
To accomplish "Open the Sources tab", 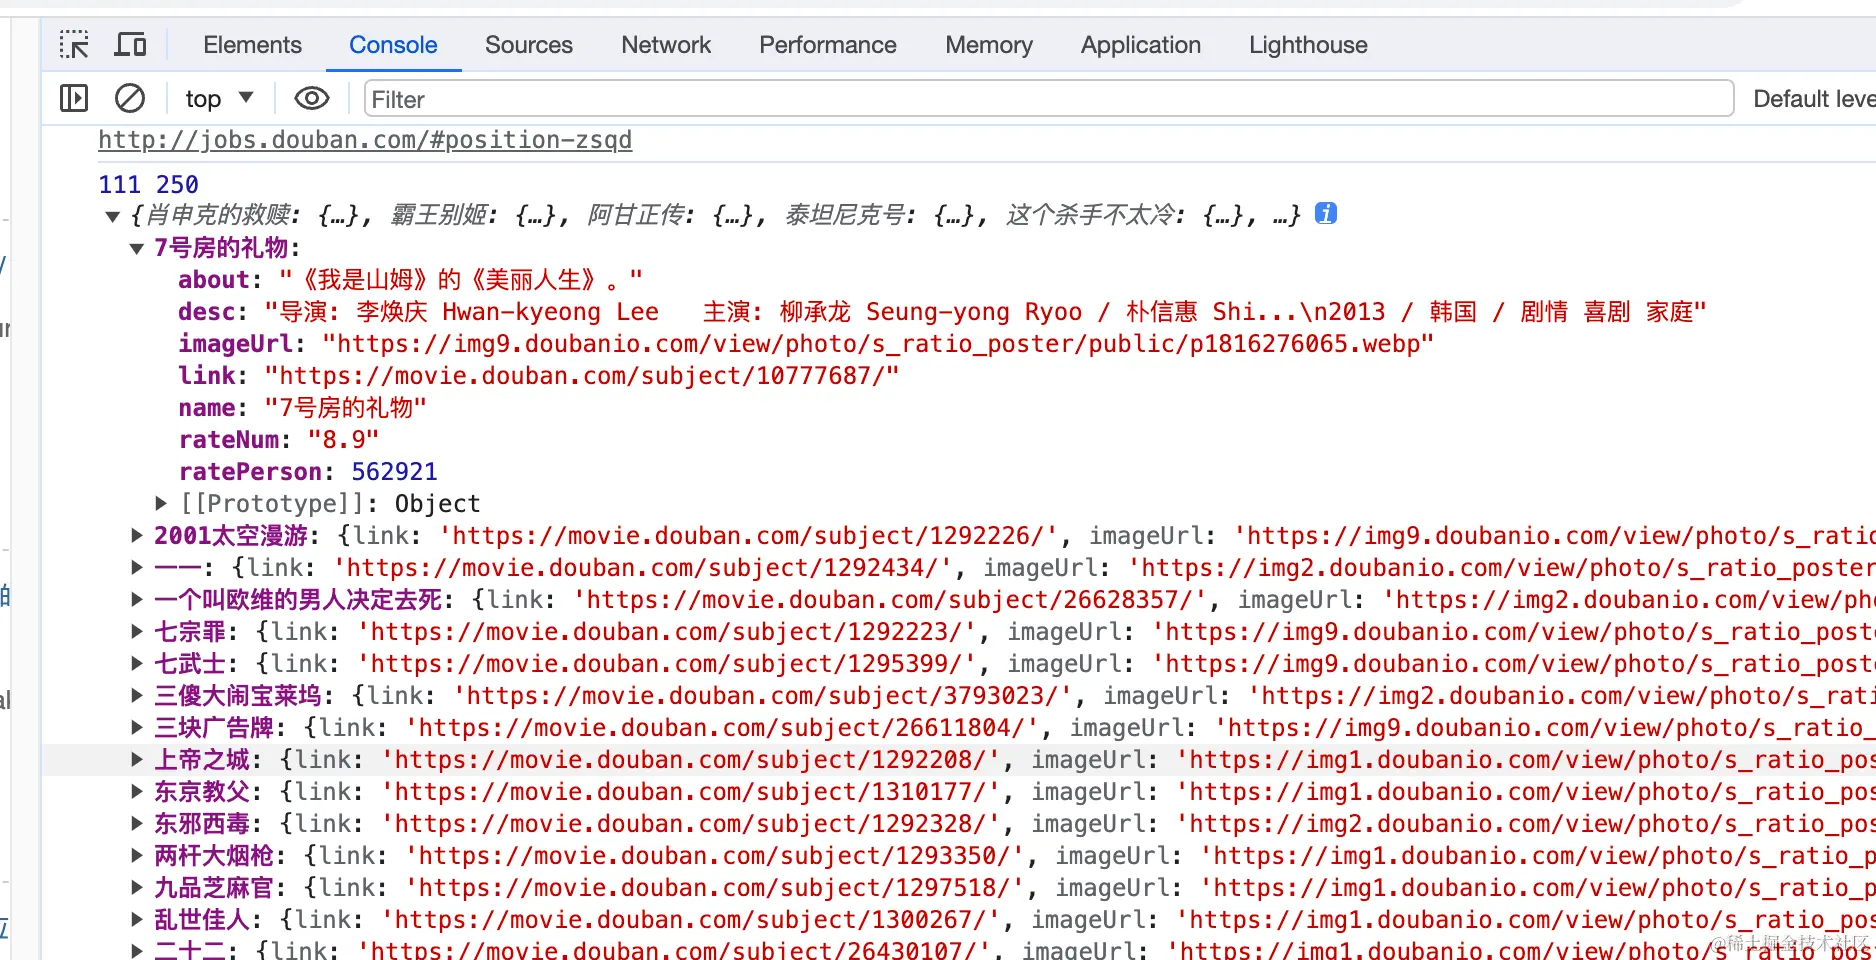I will click(x=529, y=45).
